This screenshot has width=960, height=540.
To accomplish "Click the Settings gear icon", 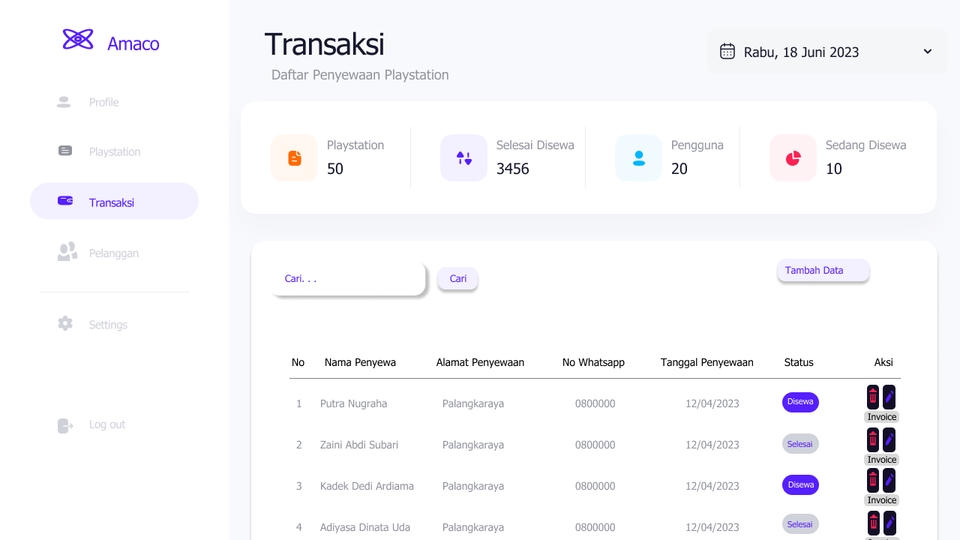I will 65,323.
